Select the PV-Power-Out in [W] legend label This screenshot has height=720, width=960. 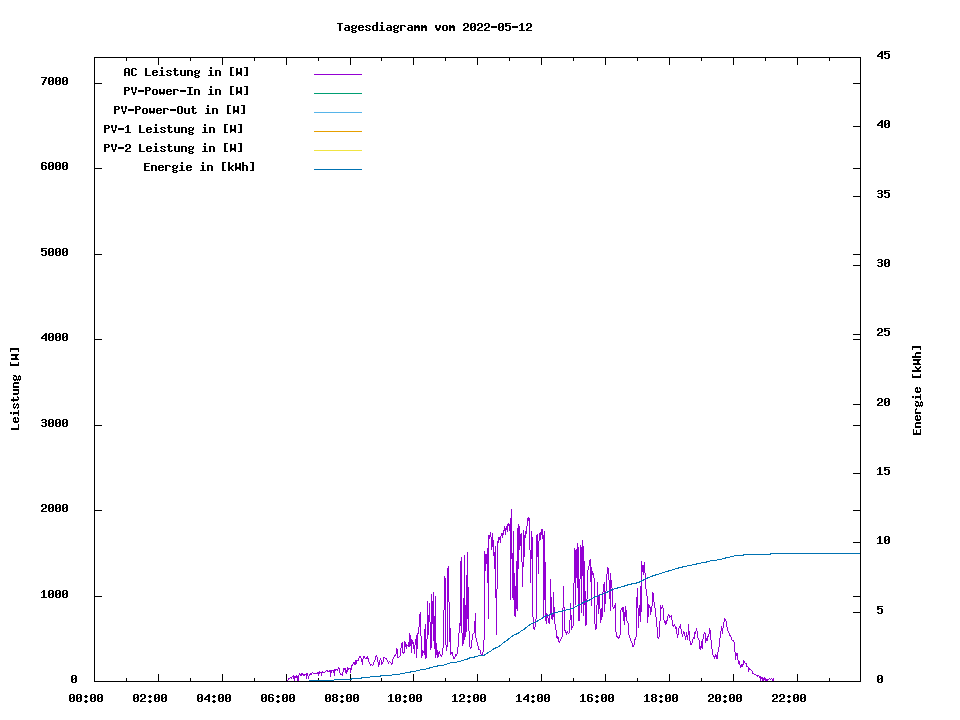click(x=180, y=110)
